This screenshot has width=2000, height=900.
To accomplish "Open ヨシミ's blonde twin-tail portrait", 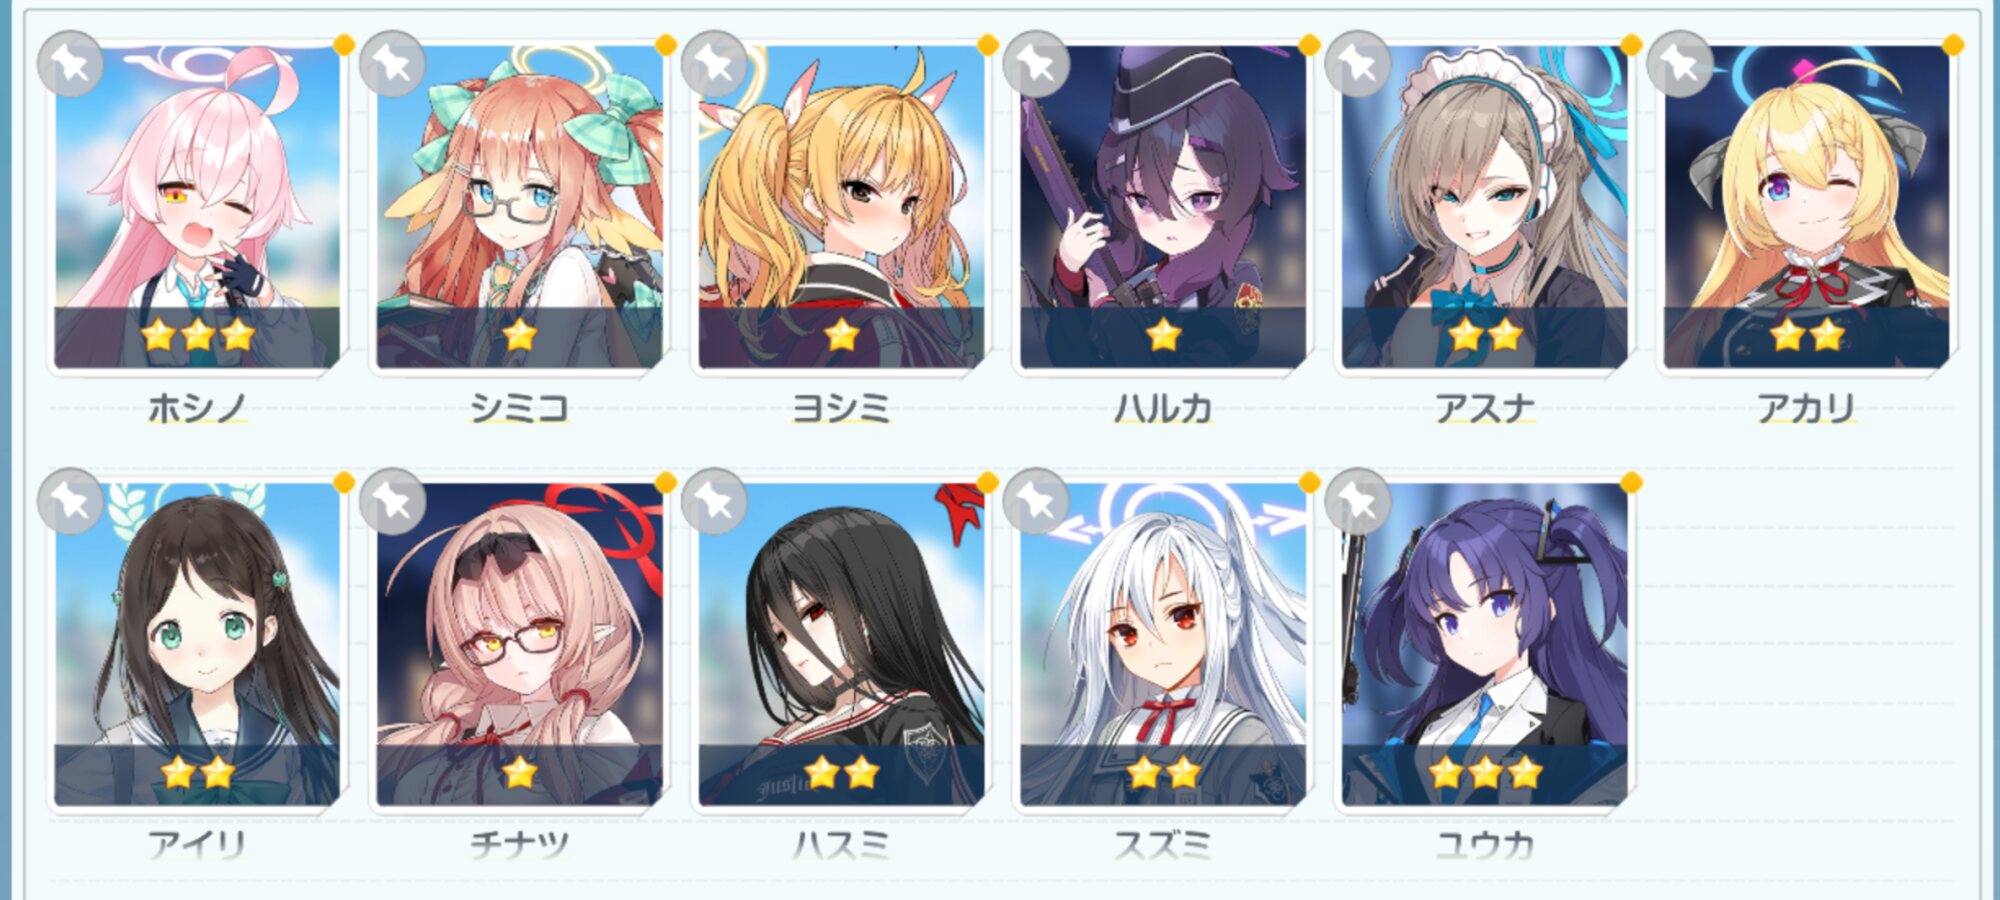I will 841,207.
